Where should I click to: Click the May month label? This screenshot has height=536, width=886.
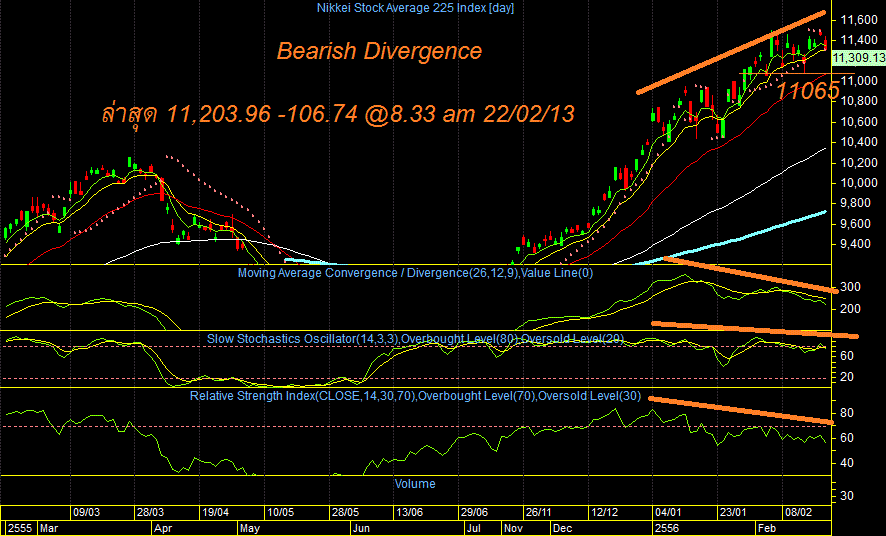point(250,529)
